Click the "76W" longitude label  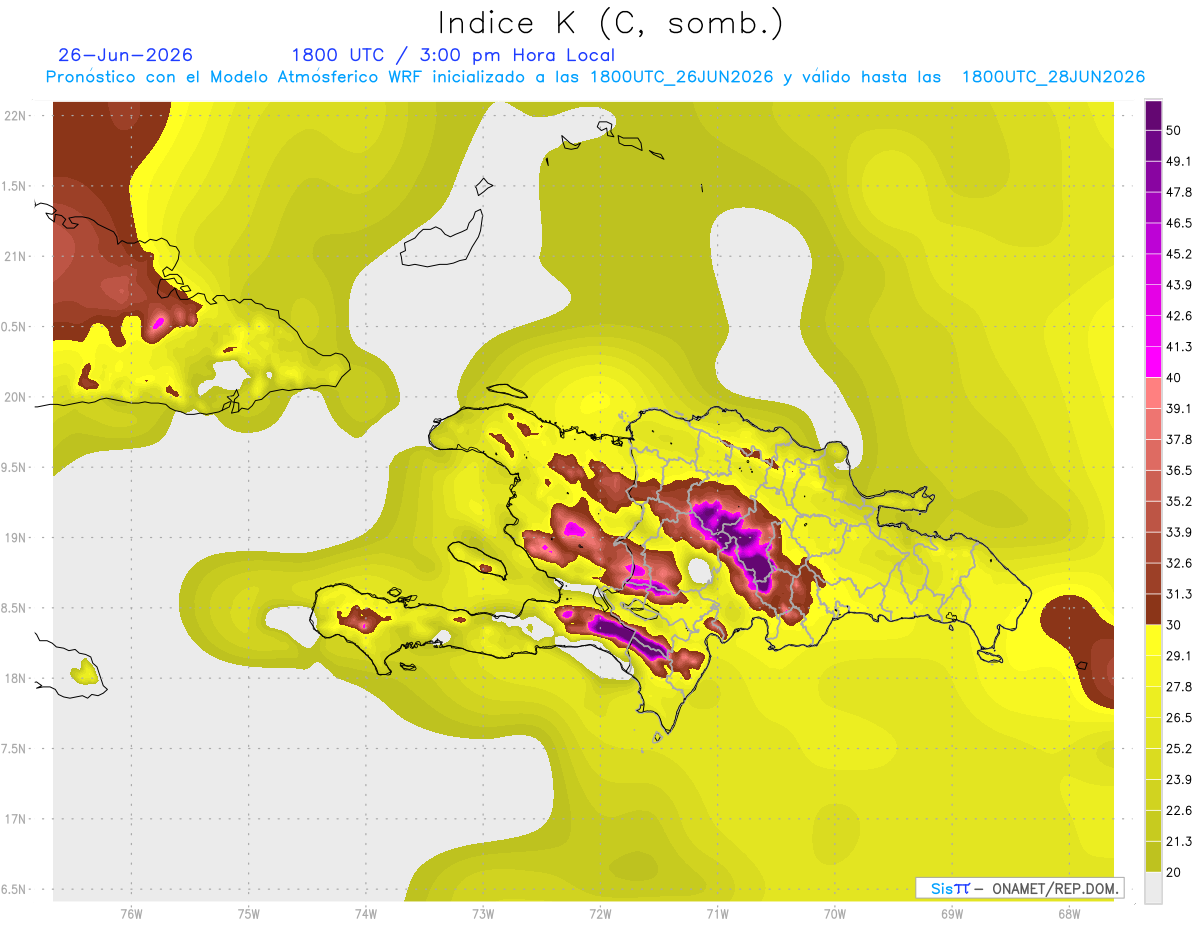coord(131,913)
